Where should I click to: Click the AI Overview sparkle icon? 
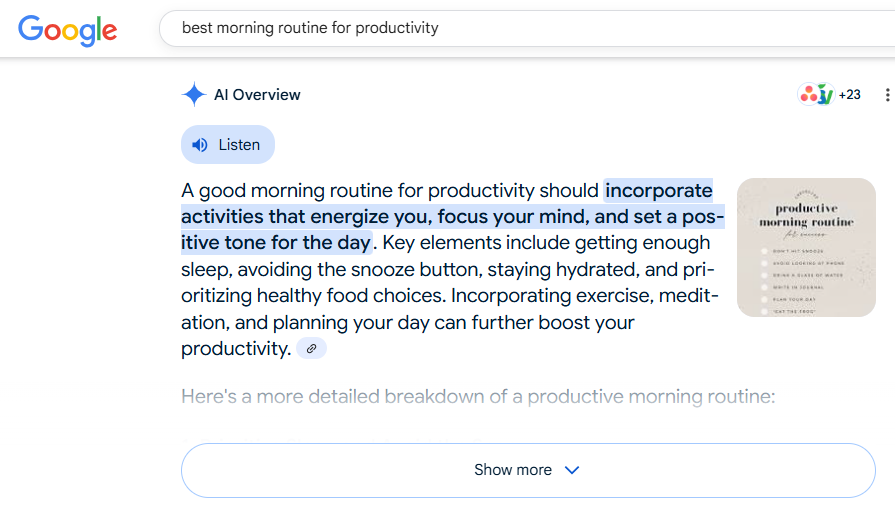coord(194,94)
